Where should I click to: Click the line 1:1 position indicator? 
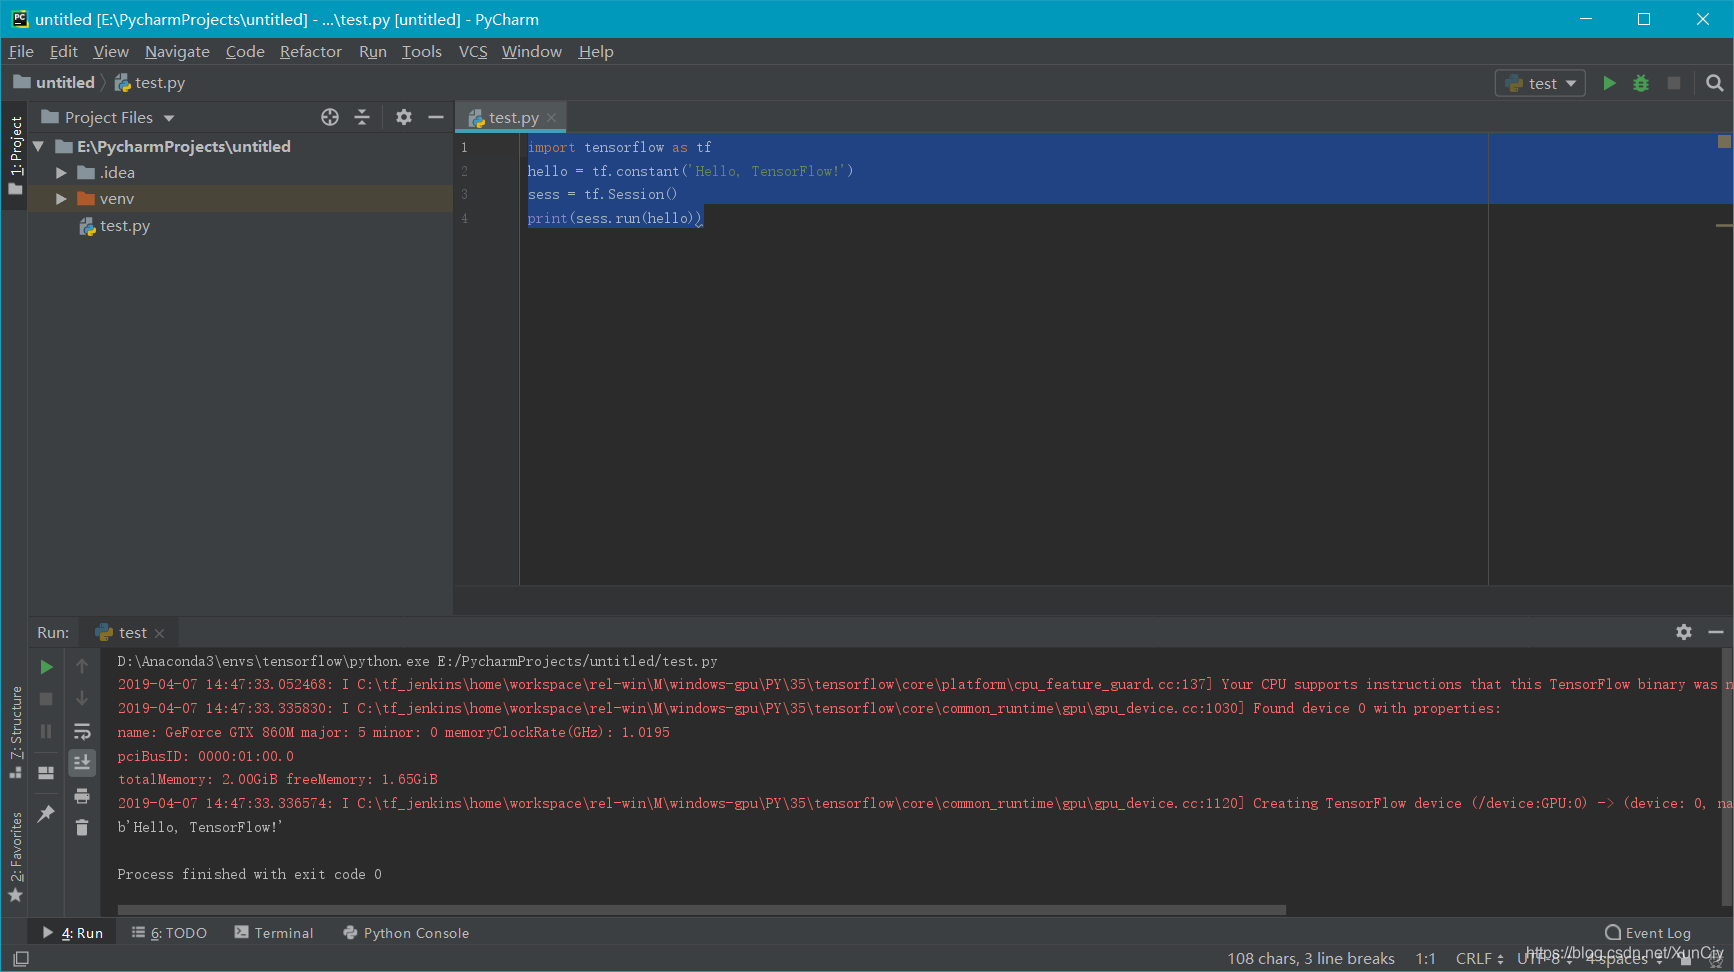pos(1426,958)
